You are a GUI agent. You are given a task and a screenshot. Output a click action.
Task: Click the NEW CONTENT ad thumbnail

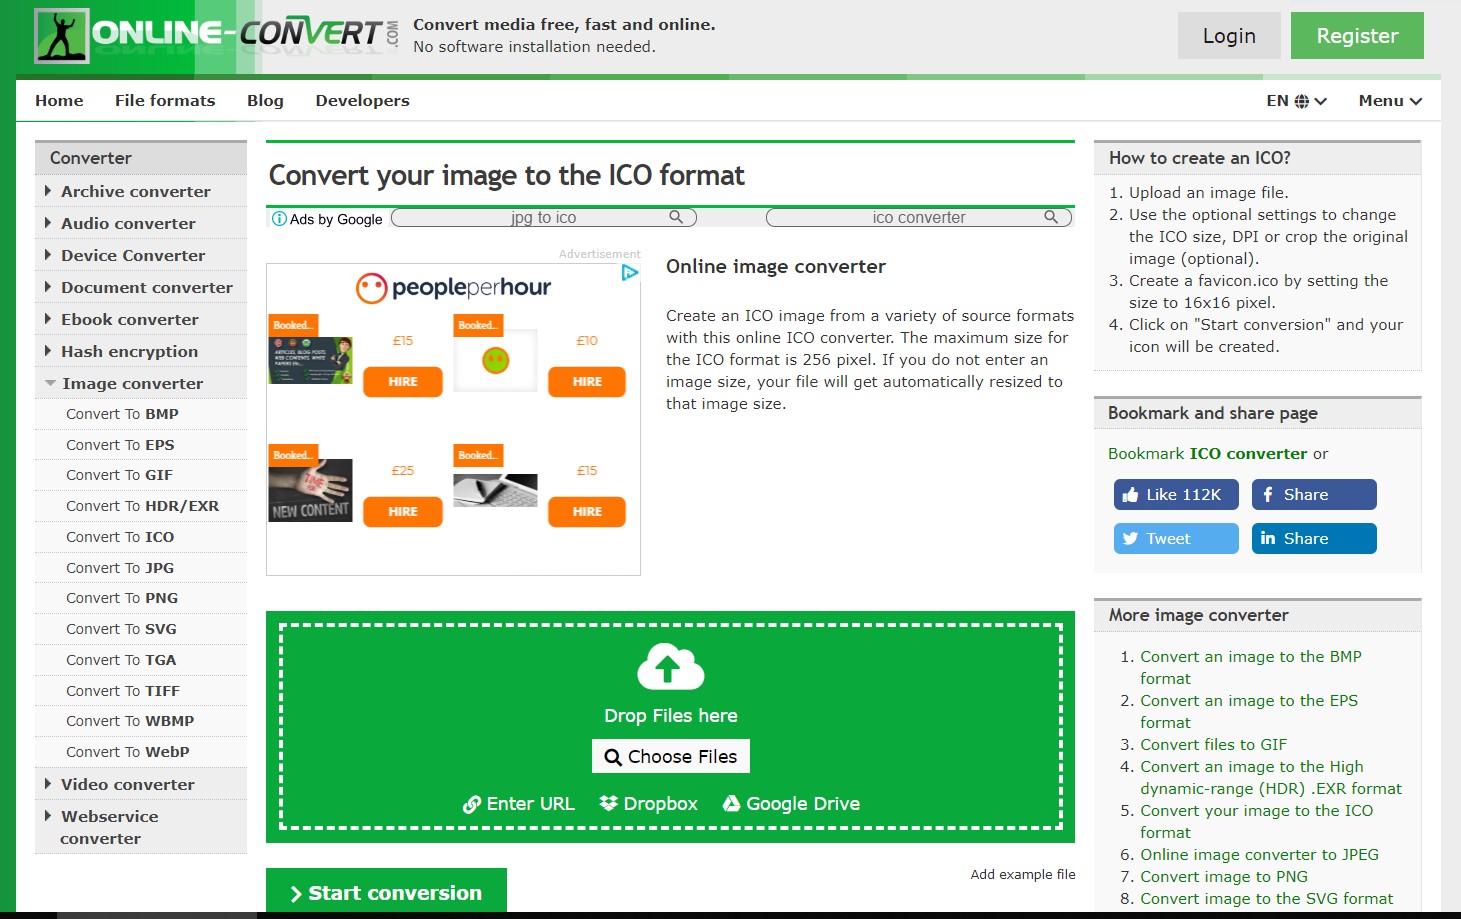(x=310, y=490)
